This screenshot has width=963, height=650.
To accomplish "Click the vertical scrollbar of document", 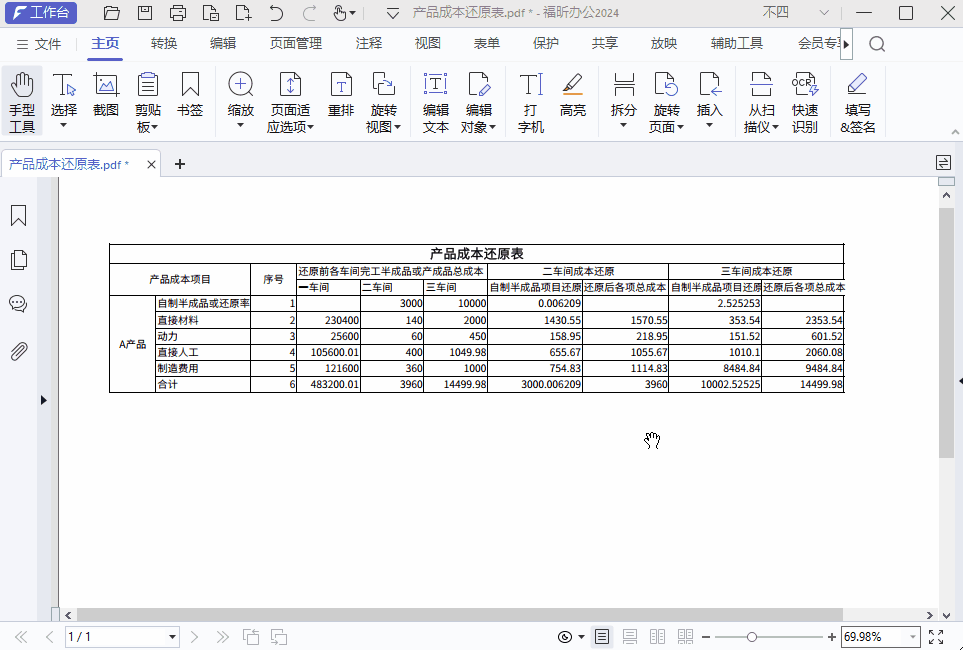I will pyautogui.click(x=946, y=330).
